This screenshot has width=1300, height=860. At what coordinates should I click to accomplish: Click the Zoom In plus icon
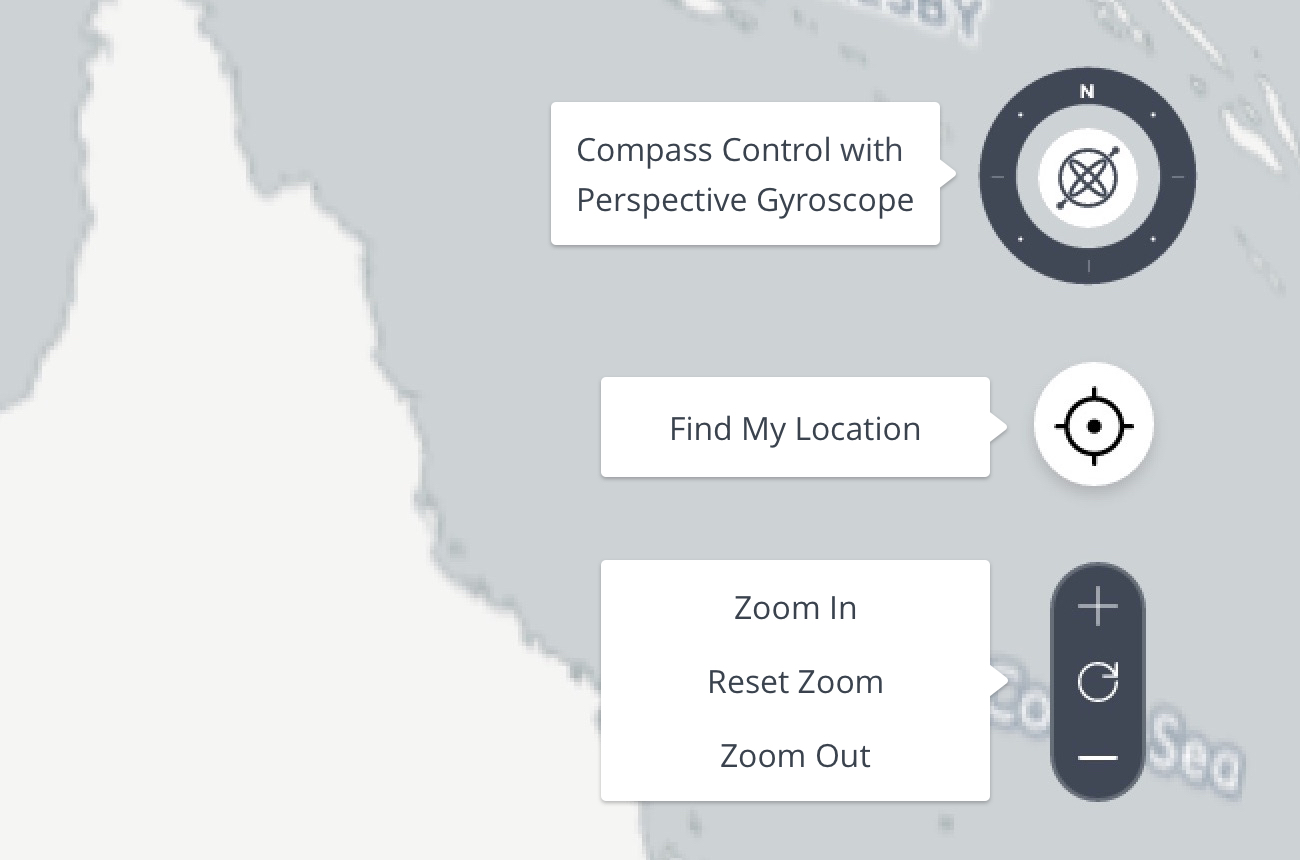(1097, 604)
